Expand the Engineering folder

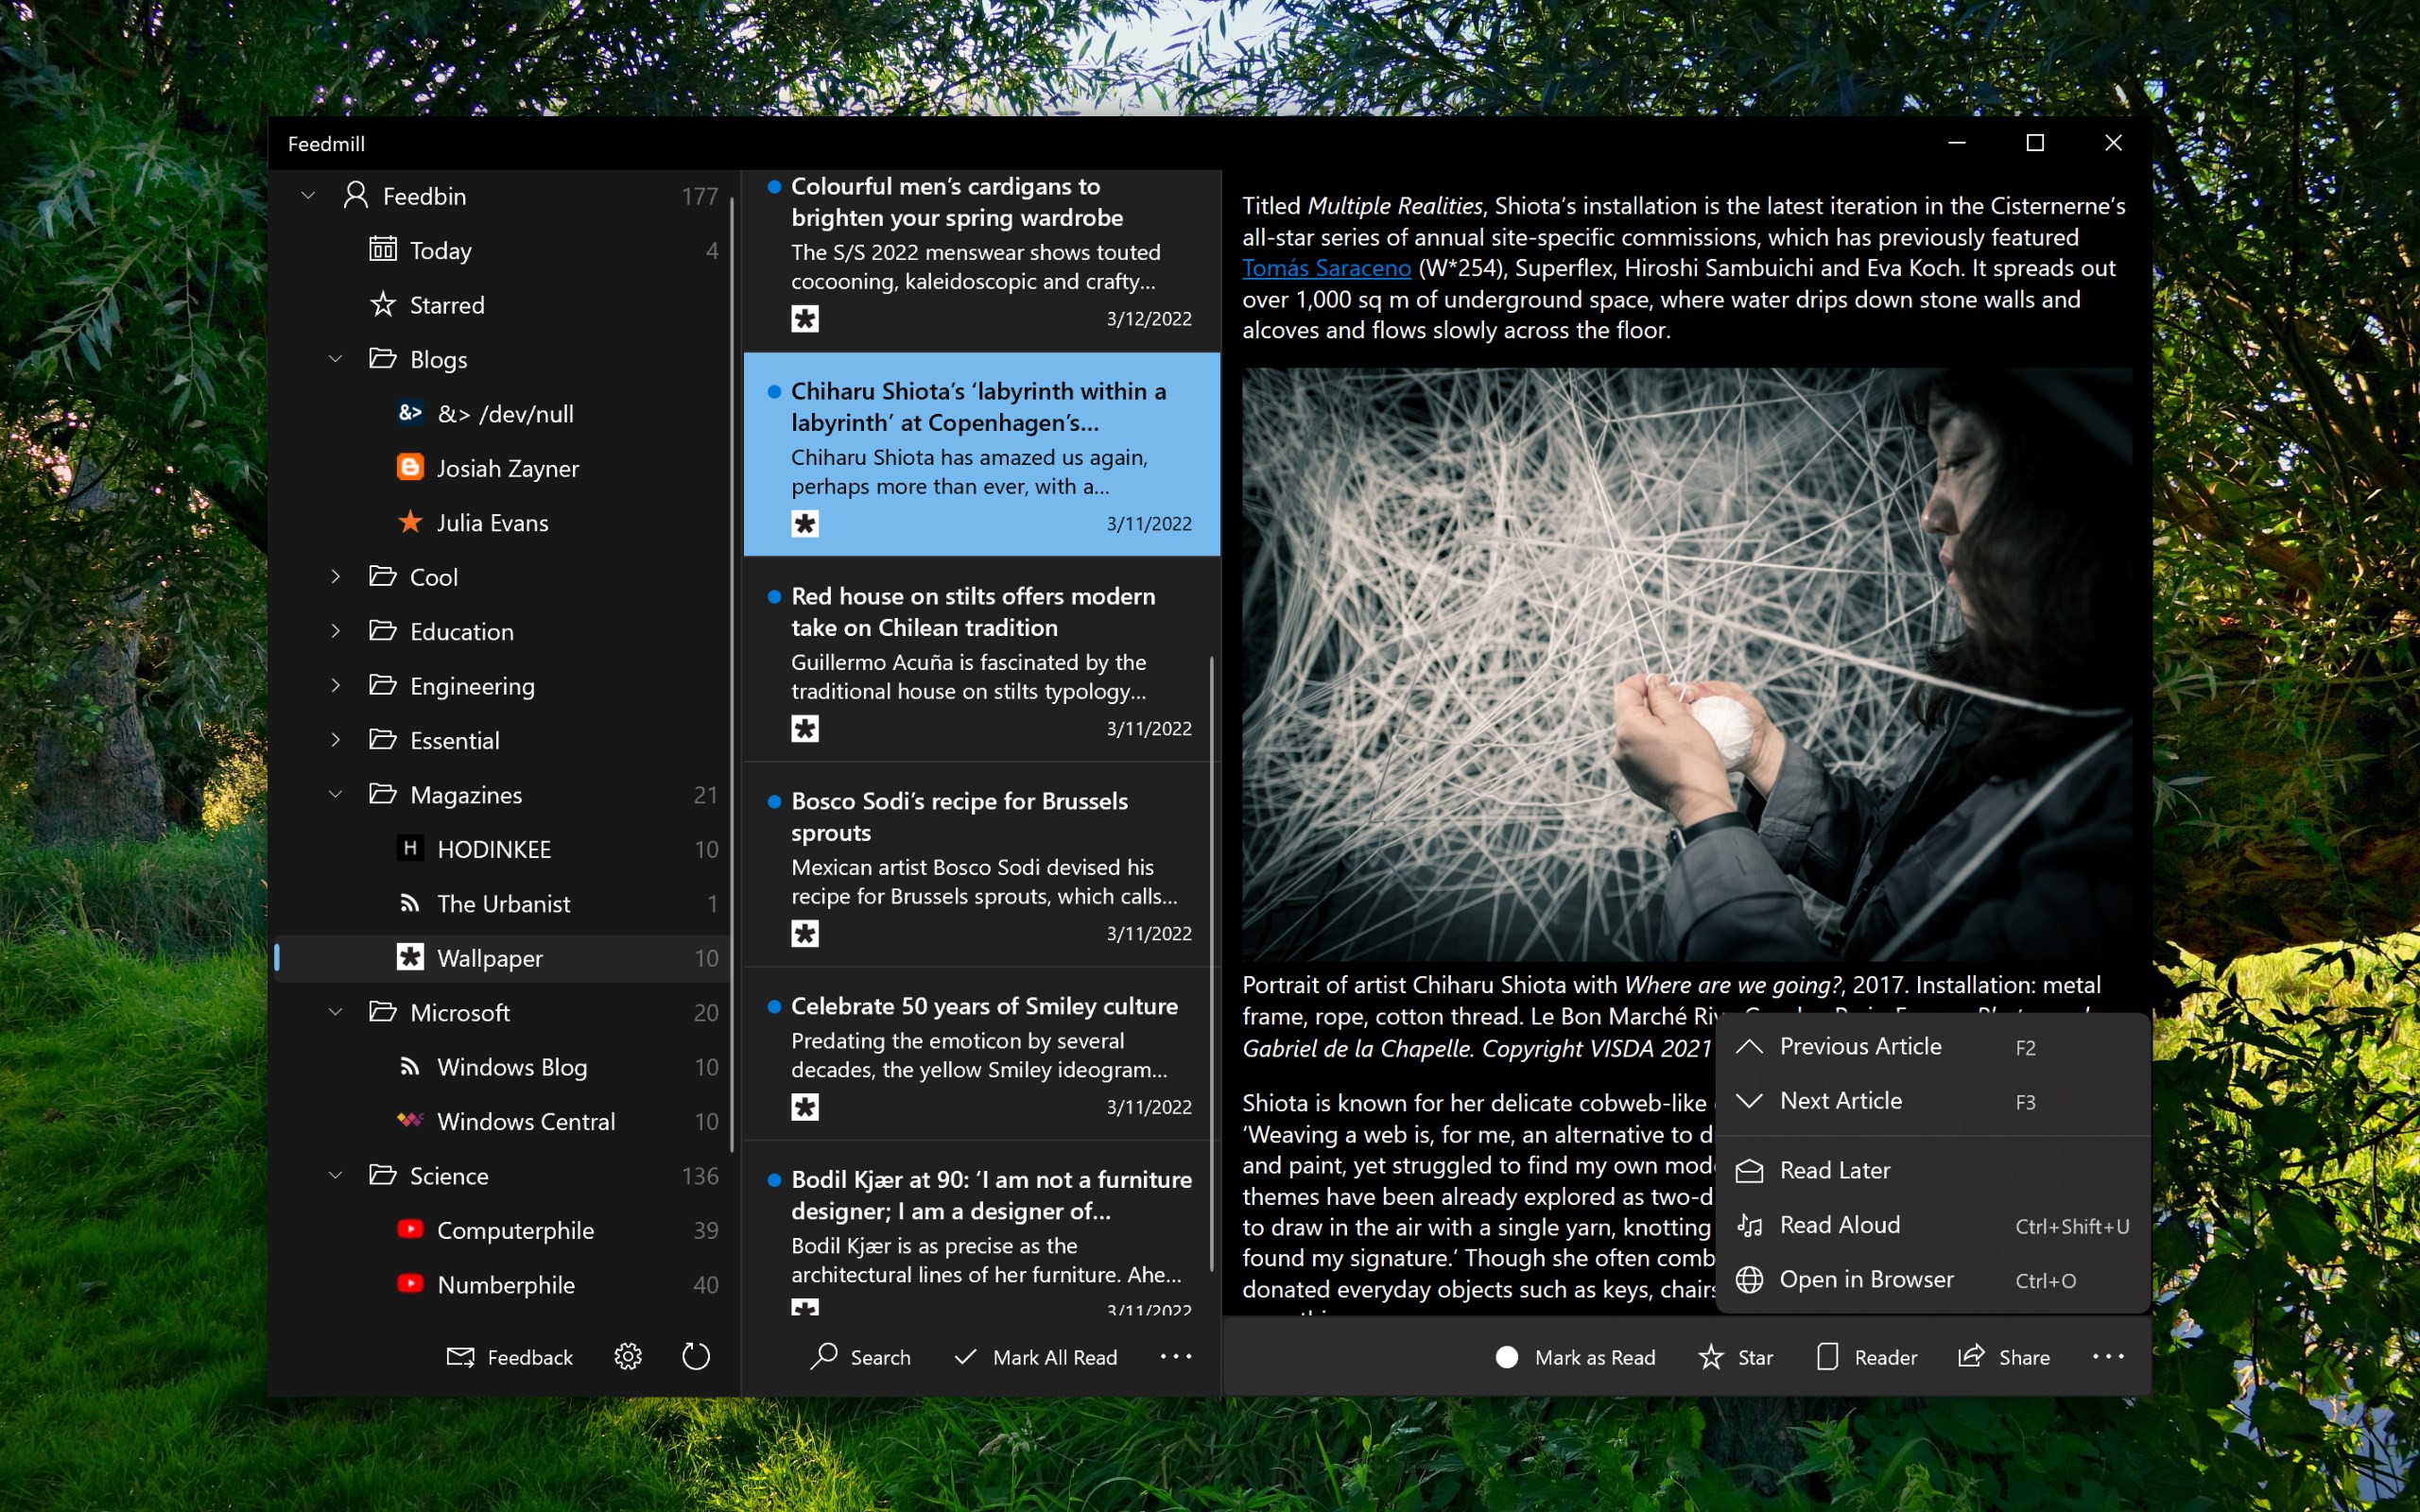click(335, 685)
